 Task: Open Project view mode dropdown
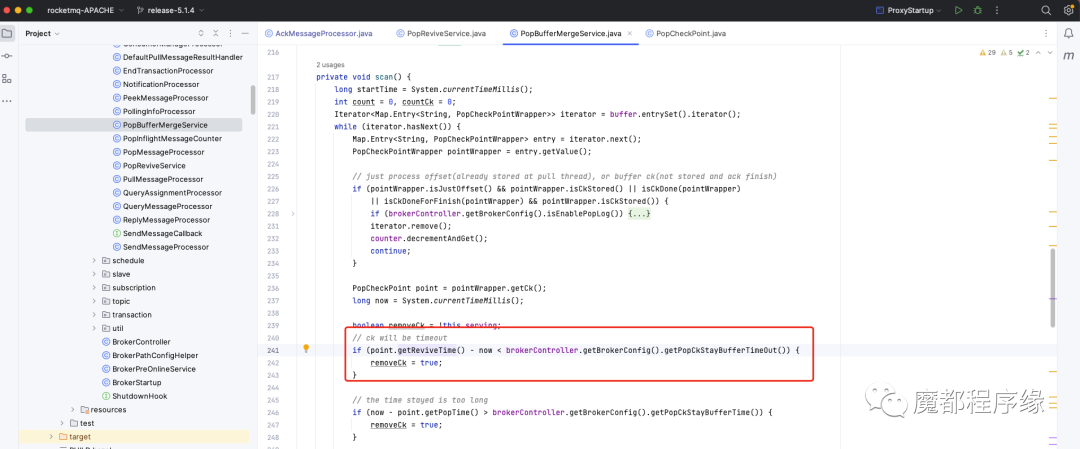[x=43, y=33]
